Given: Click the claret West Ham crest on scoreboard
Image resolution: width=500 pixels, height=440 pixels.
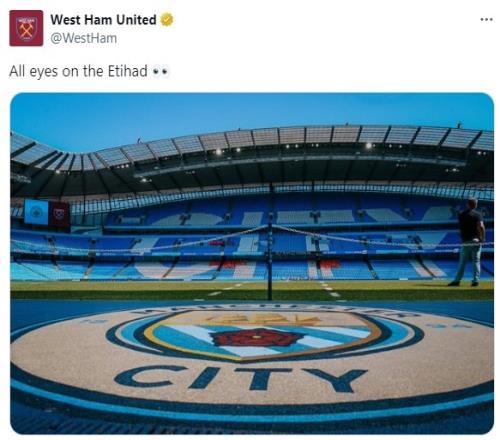Looking at the screenshot, I should point(59,214).
